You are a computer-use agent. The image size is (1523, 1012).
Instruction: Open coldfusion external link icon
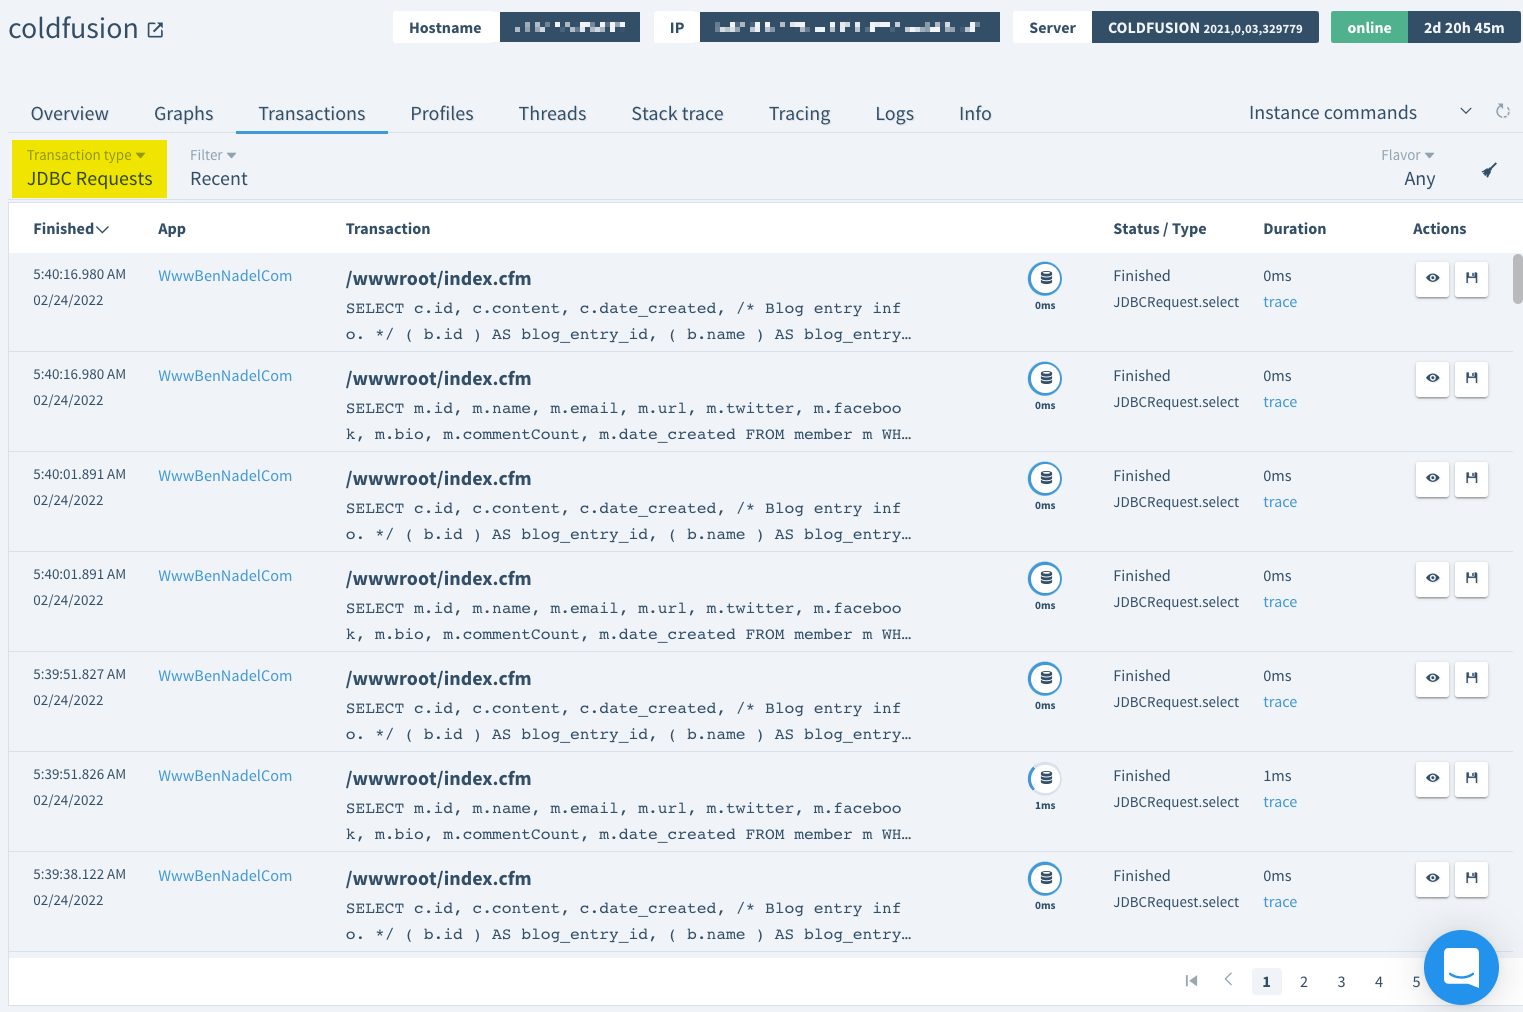[155, 30]
